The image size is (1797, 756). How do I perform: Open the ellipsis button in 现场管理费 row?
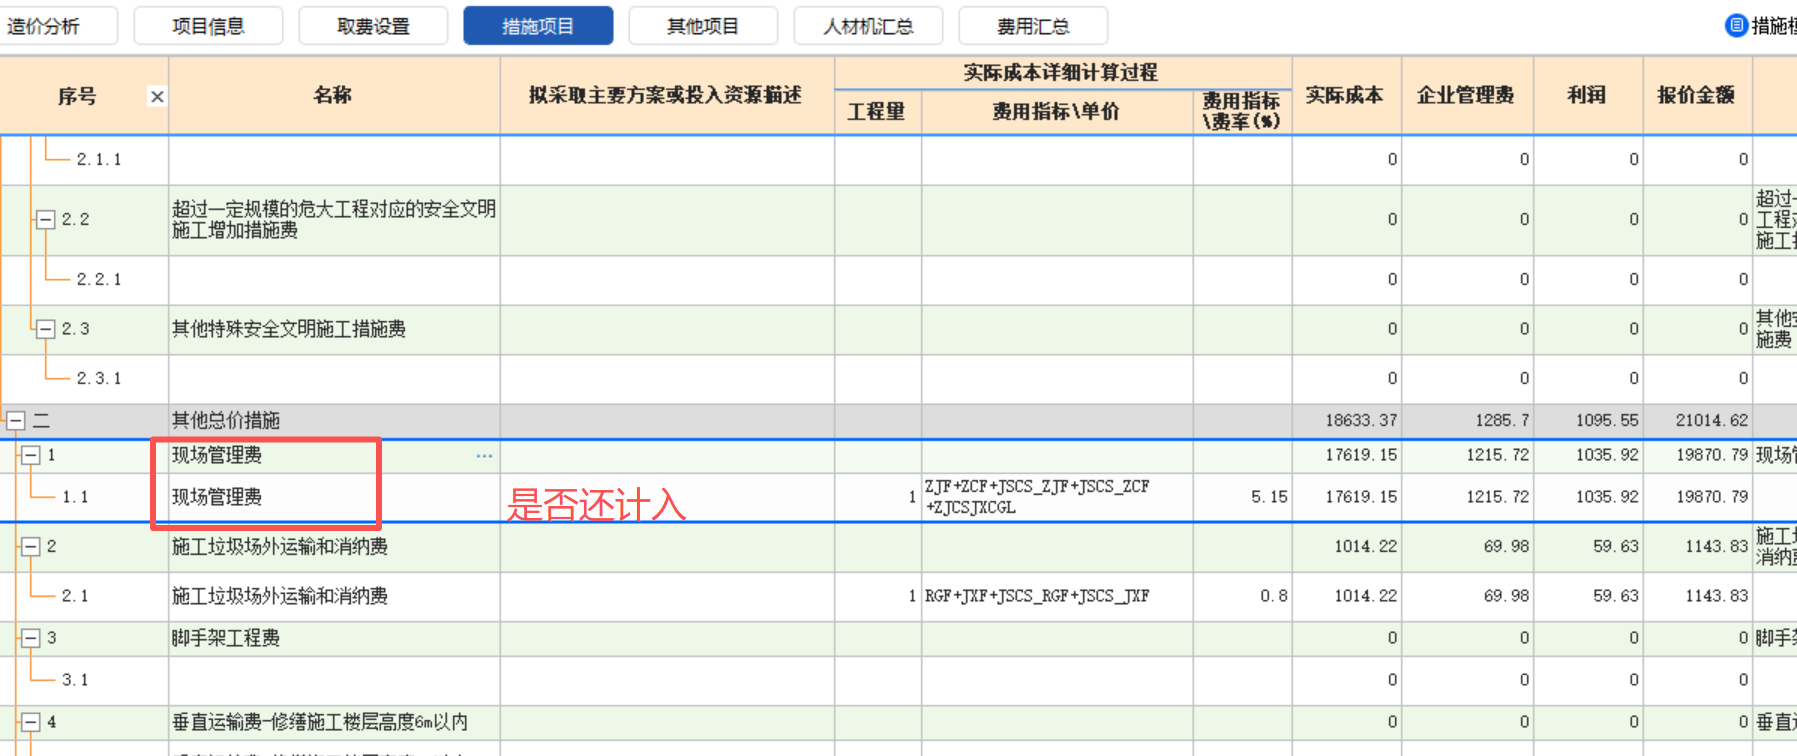(x=484, y=456)
